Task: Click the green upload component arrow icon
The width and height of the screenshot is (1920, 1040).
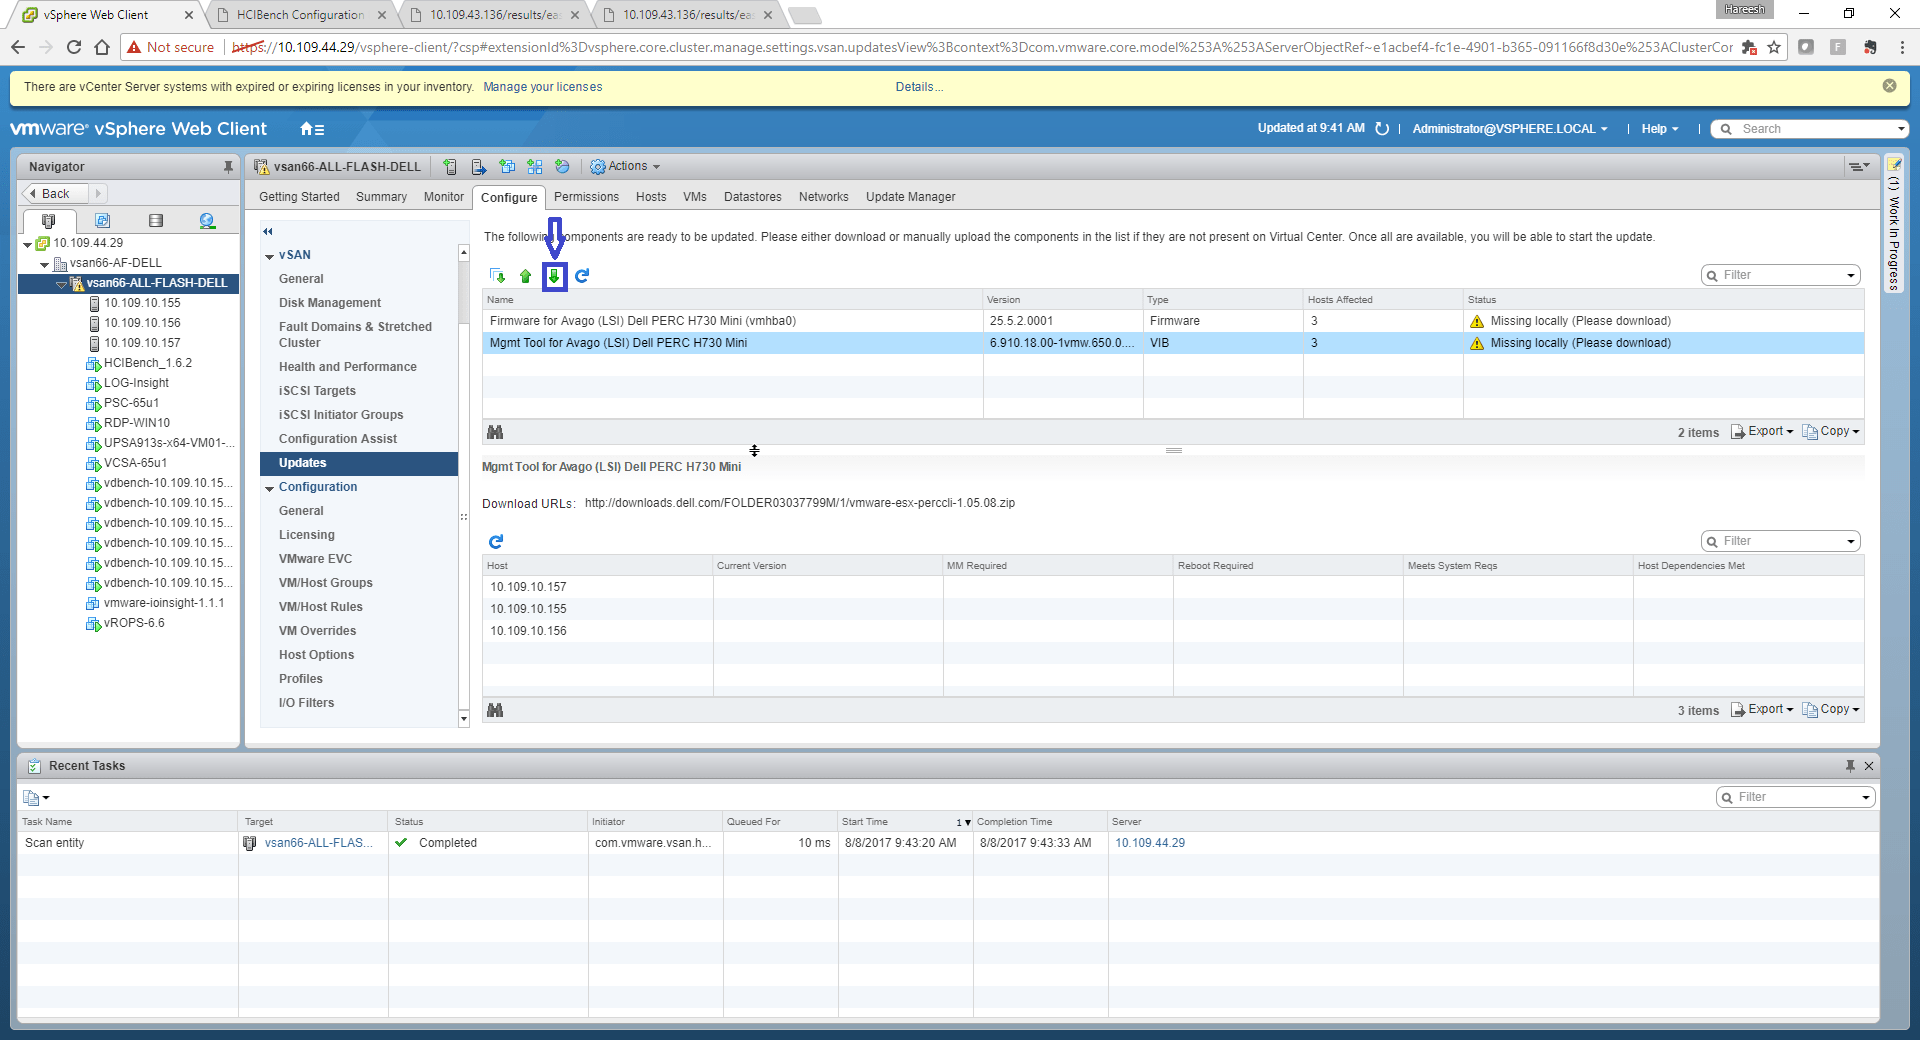Action: (526, 276)
